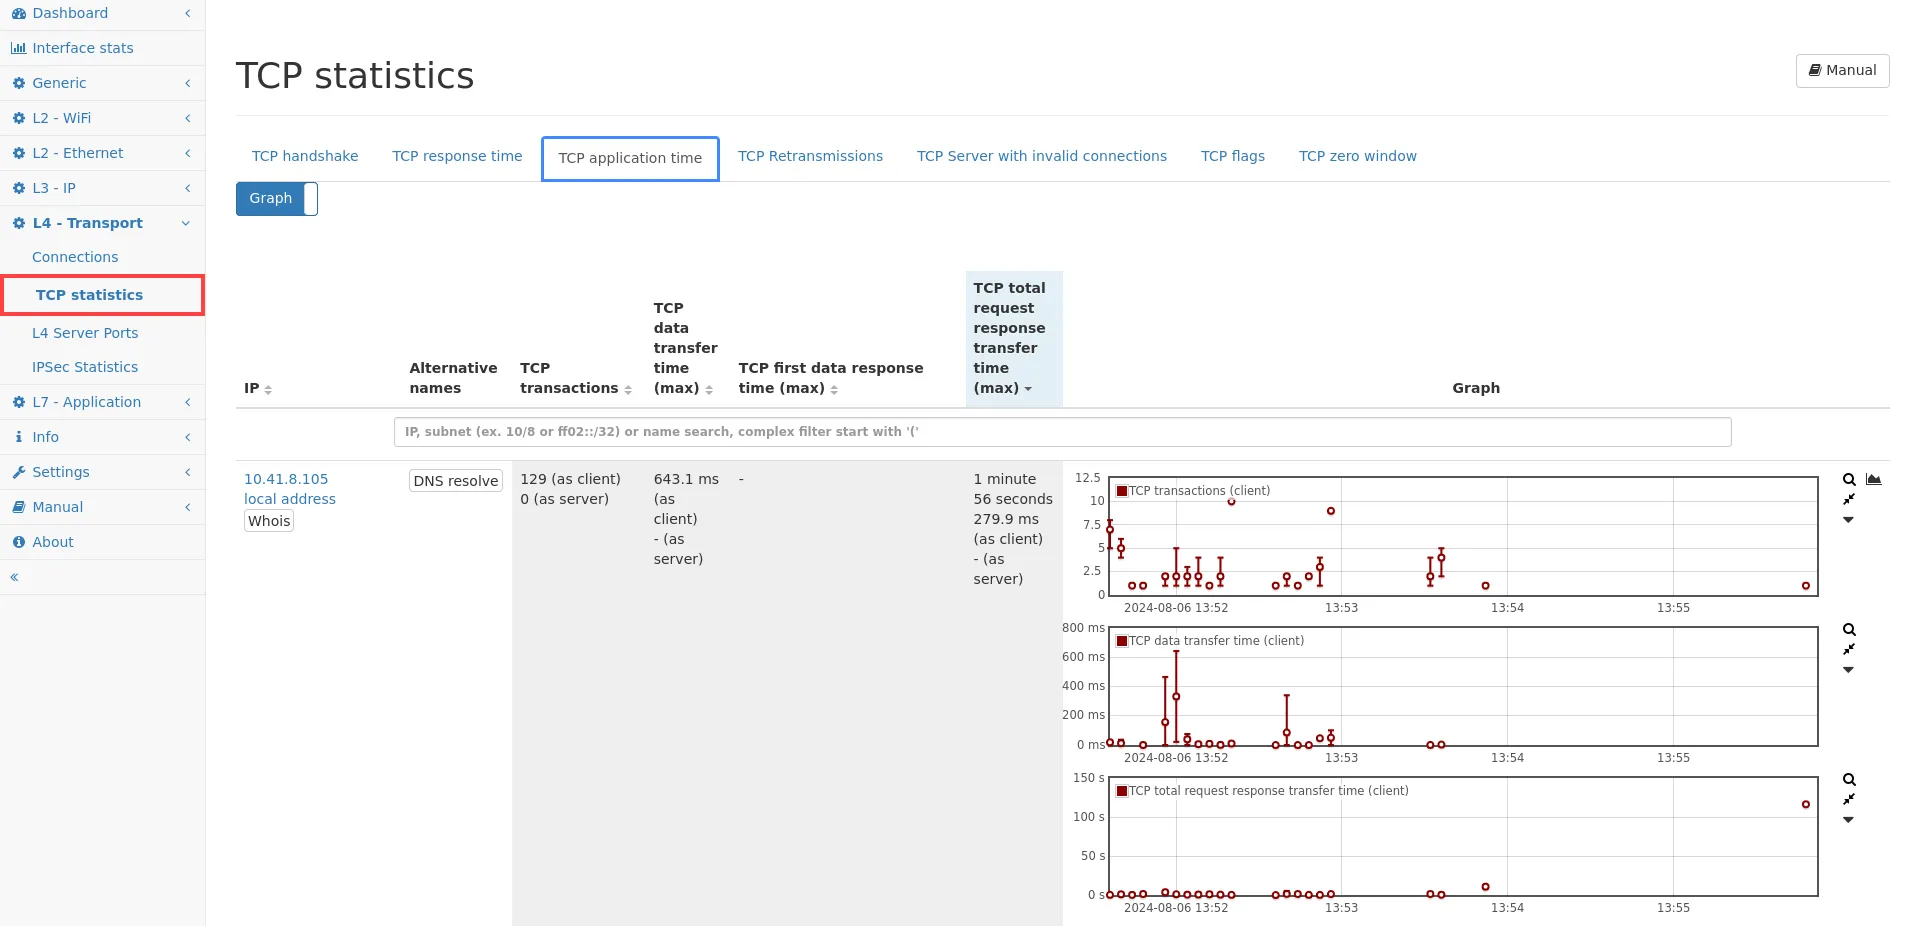Collapse the sidebar with double chevron icon
The width and height of the screenshot is (1906, 926).
15,577
